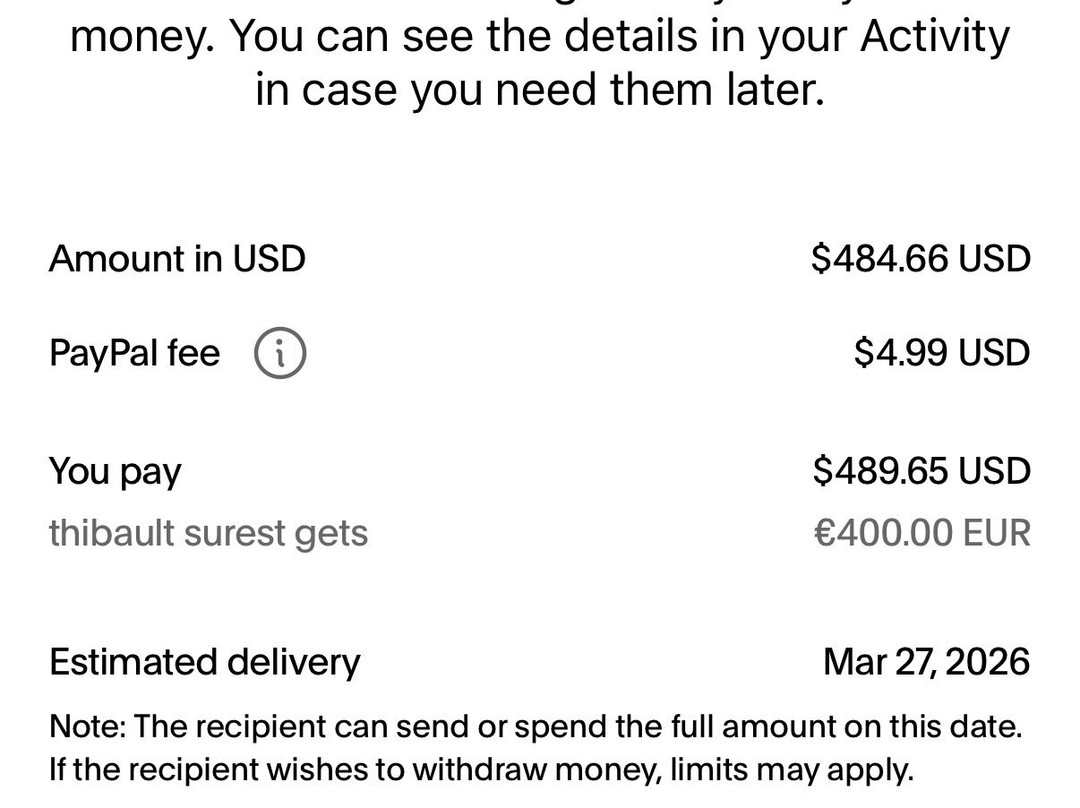Click the You pay label

click(115, 471)
